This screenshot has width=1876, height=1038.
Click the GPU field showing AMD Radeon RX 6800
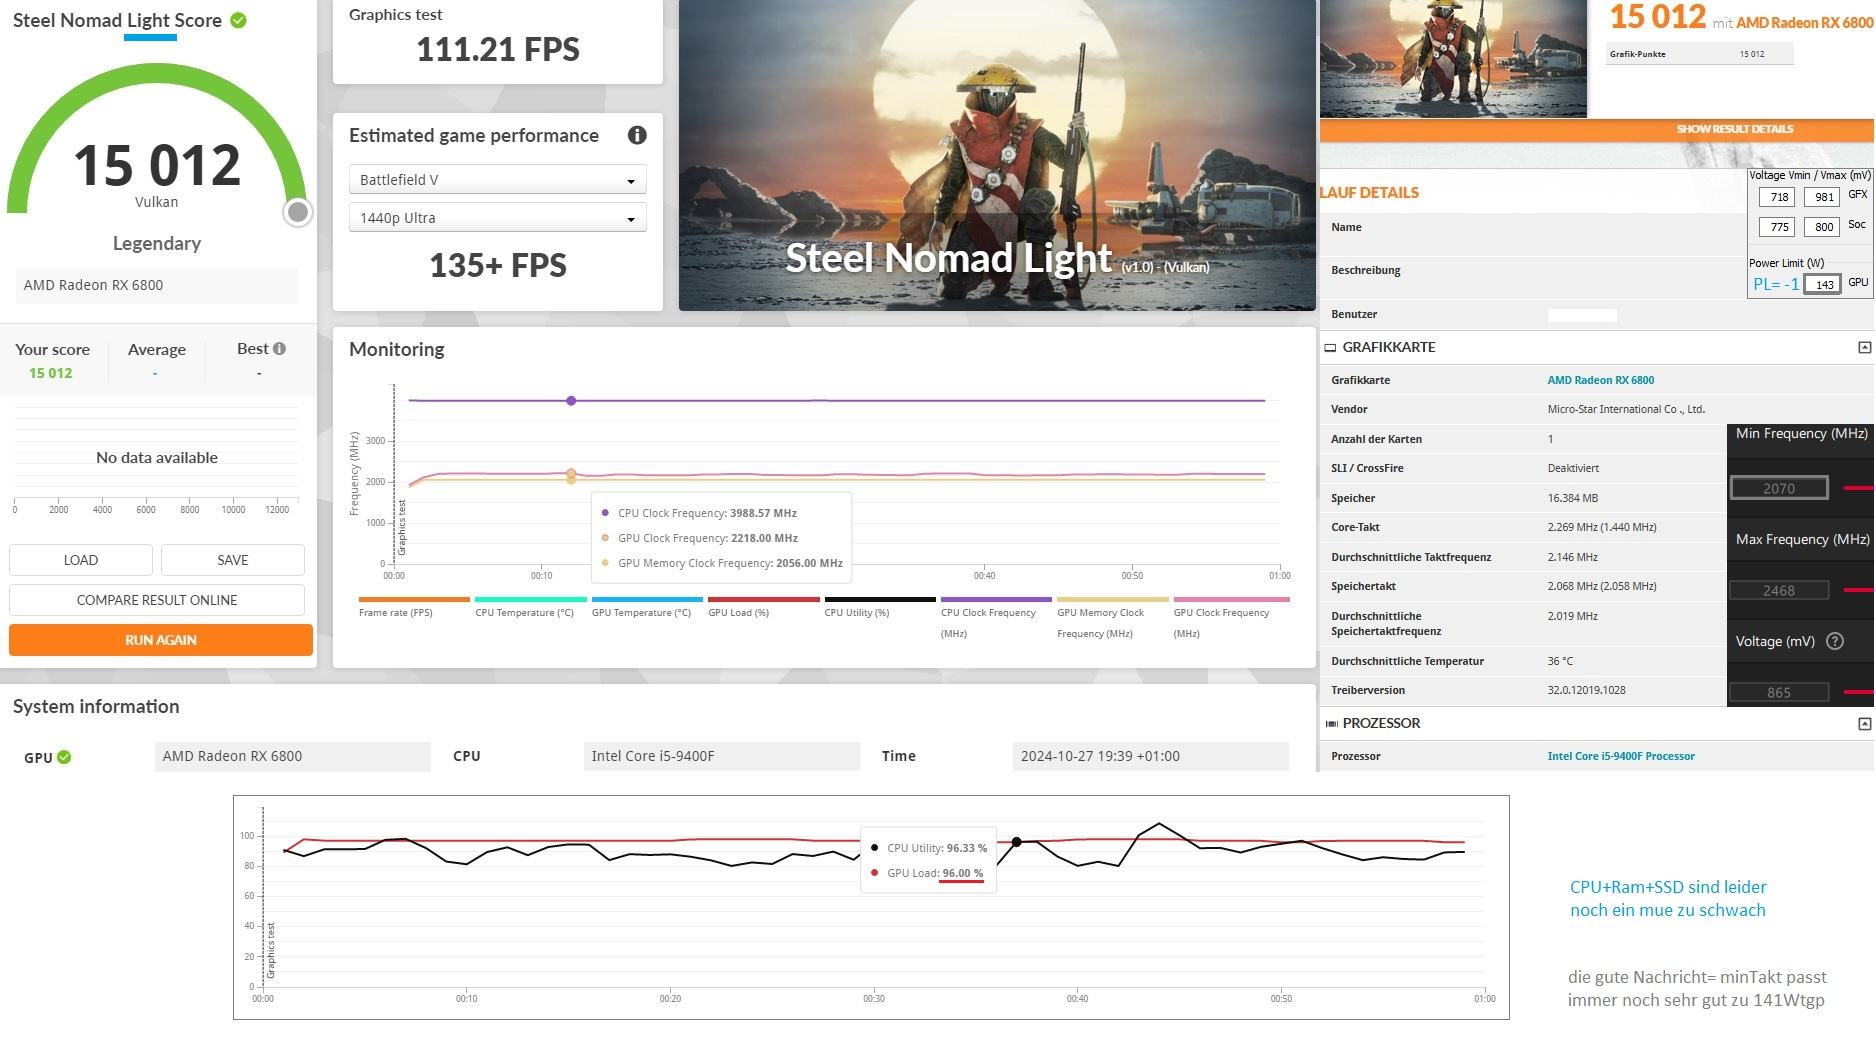(293, 756)
